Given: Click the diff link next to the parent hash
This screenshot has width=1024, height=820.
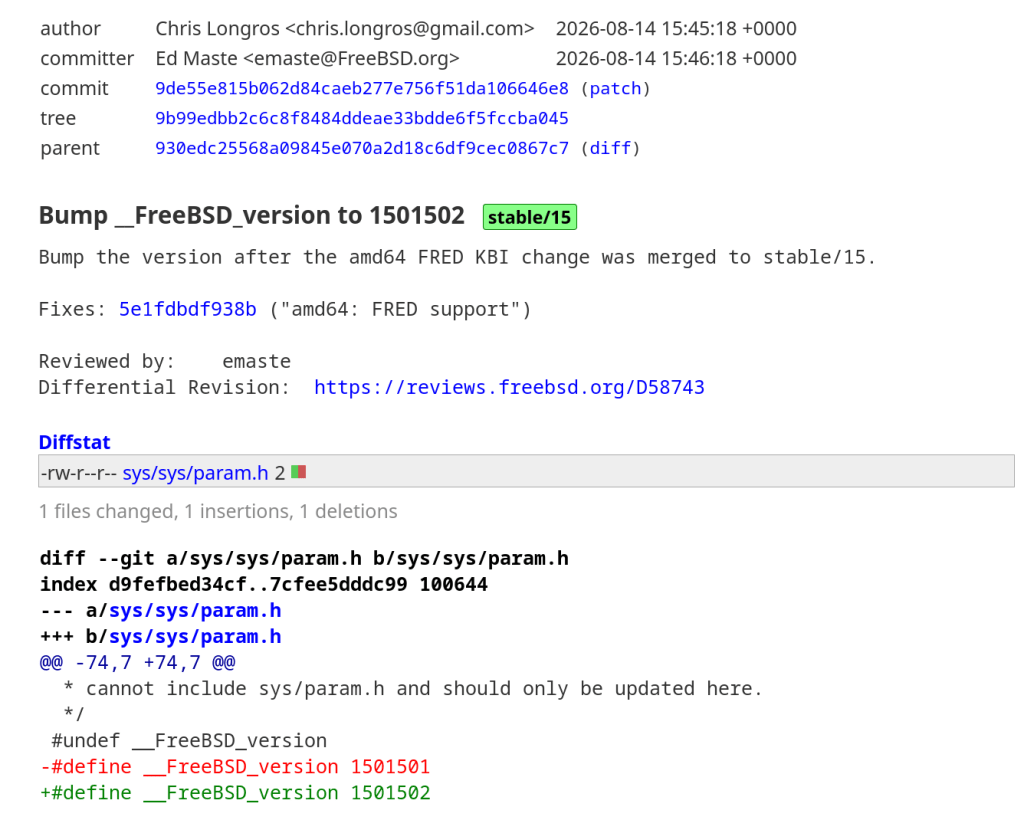Looking at the screenshot, I should (x=610, y=148).
